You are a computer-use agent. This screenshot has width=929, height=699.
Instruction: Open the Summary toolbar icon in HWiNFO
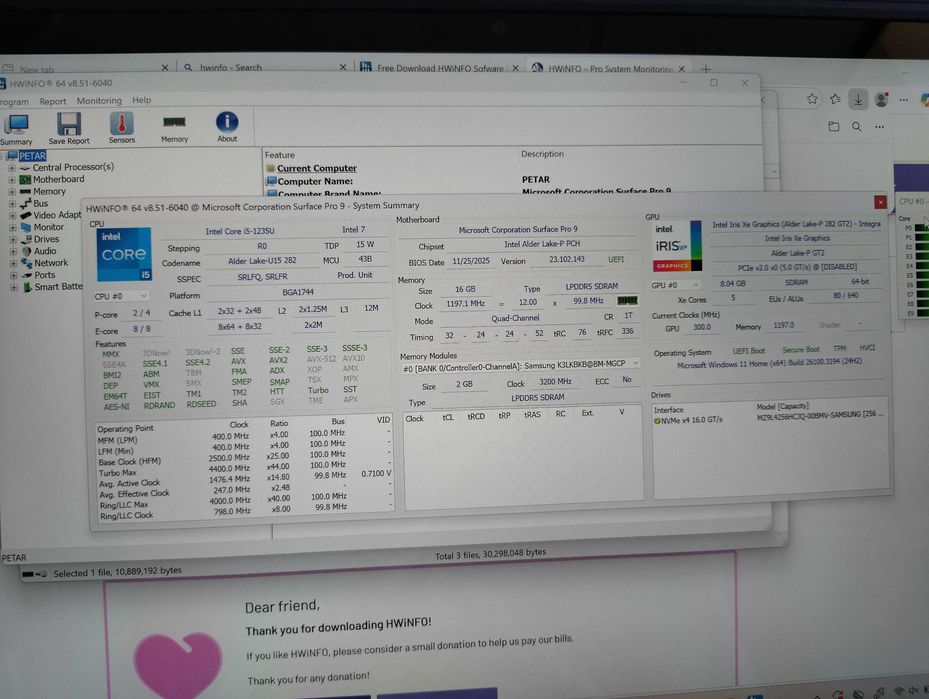click(x=16, y=130)
